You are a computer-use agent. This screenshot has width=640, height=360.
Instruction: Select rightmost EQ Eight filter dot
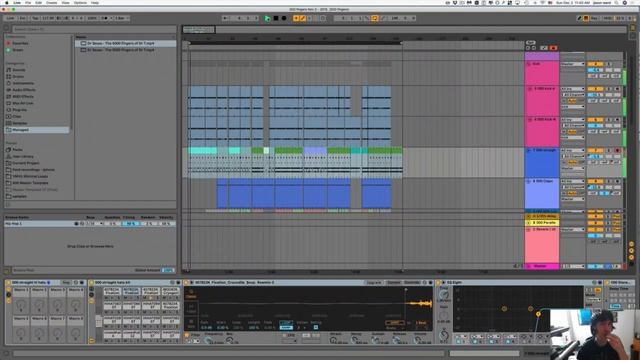pyautogui.click(x=538, y=314)
